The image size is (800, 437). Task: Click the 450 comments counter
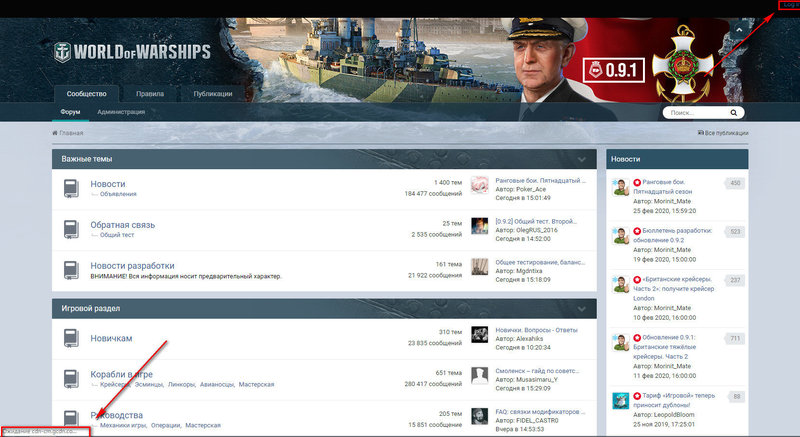click(735, 183)
